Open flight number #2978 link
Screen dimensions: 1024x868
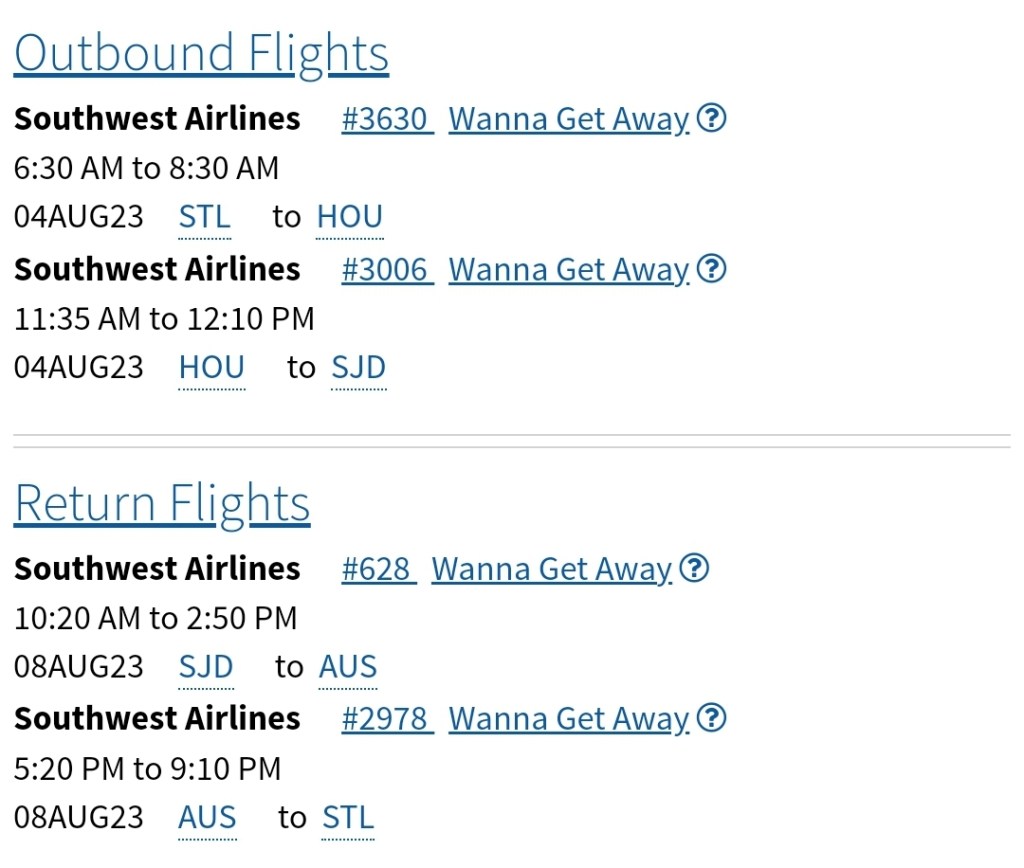(387, 719)
